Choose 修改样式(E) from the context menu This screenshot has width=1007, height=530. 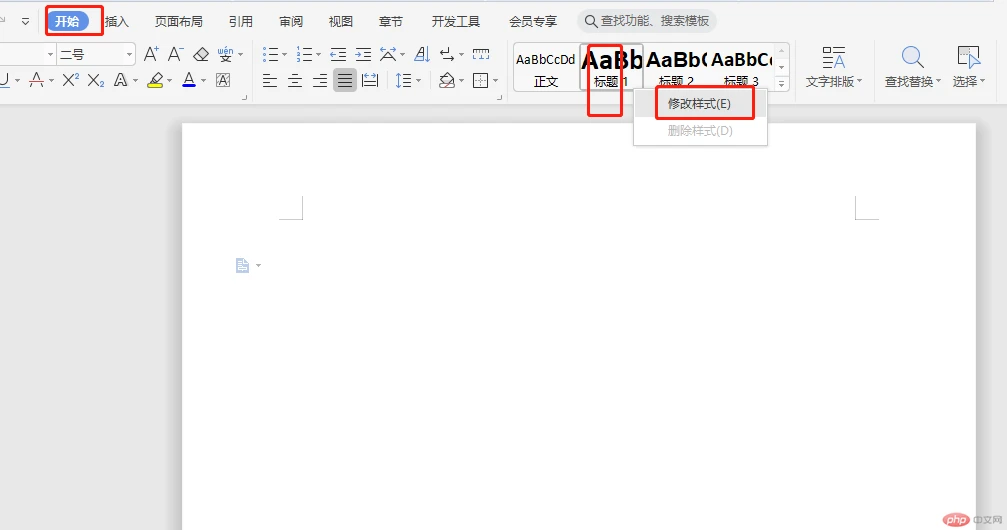click(x=699, y=104)
